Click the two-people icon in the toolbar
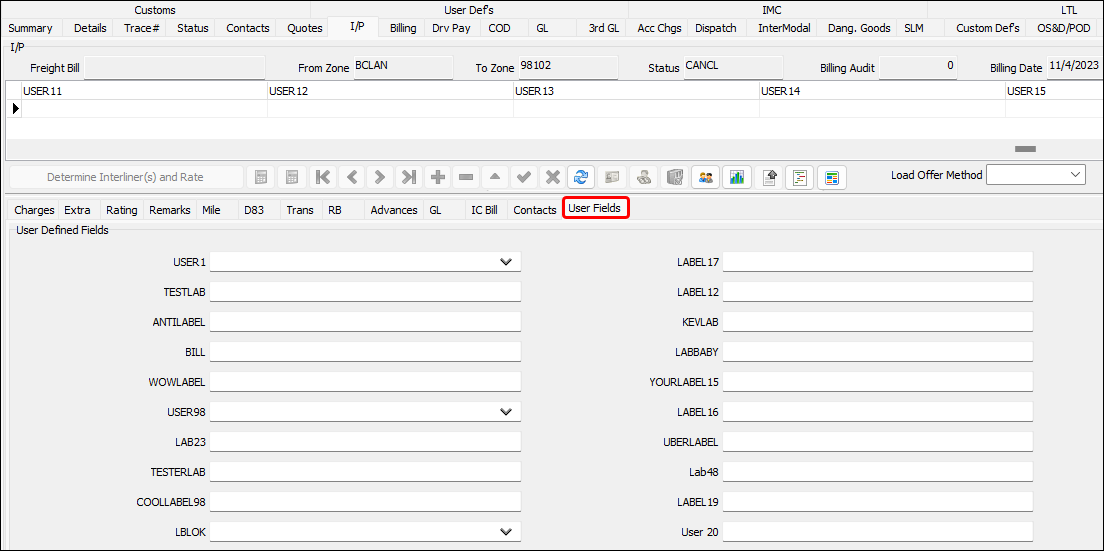This screenshot has width=1104, height=551. [706, 177]
